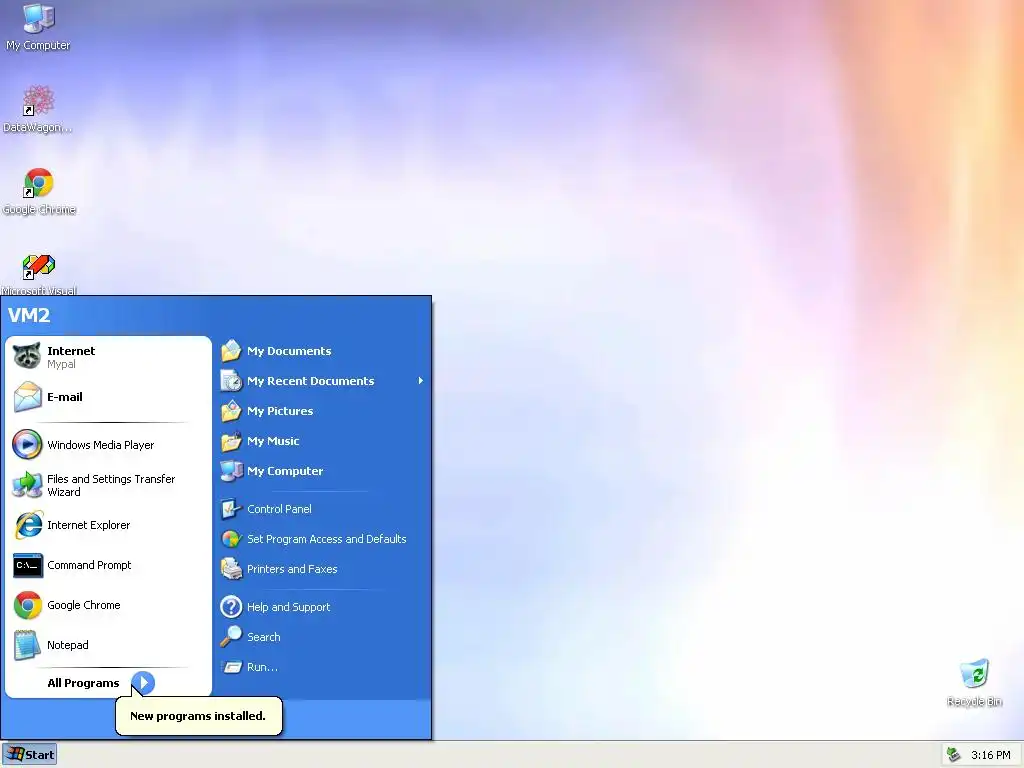Open Search from Start menu
Screen dimensions: 1024x768
click(323, 637)
